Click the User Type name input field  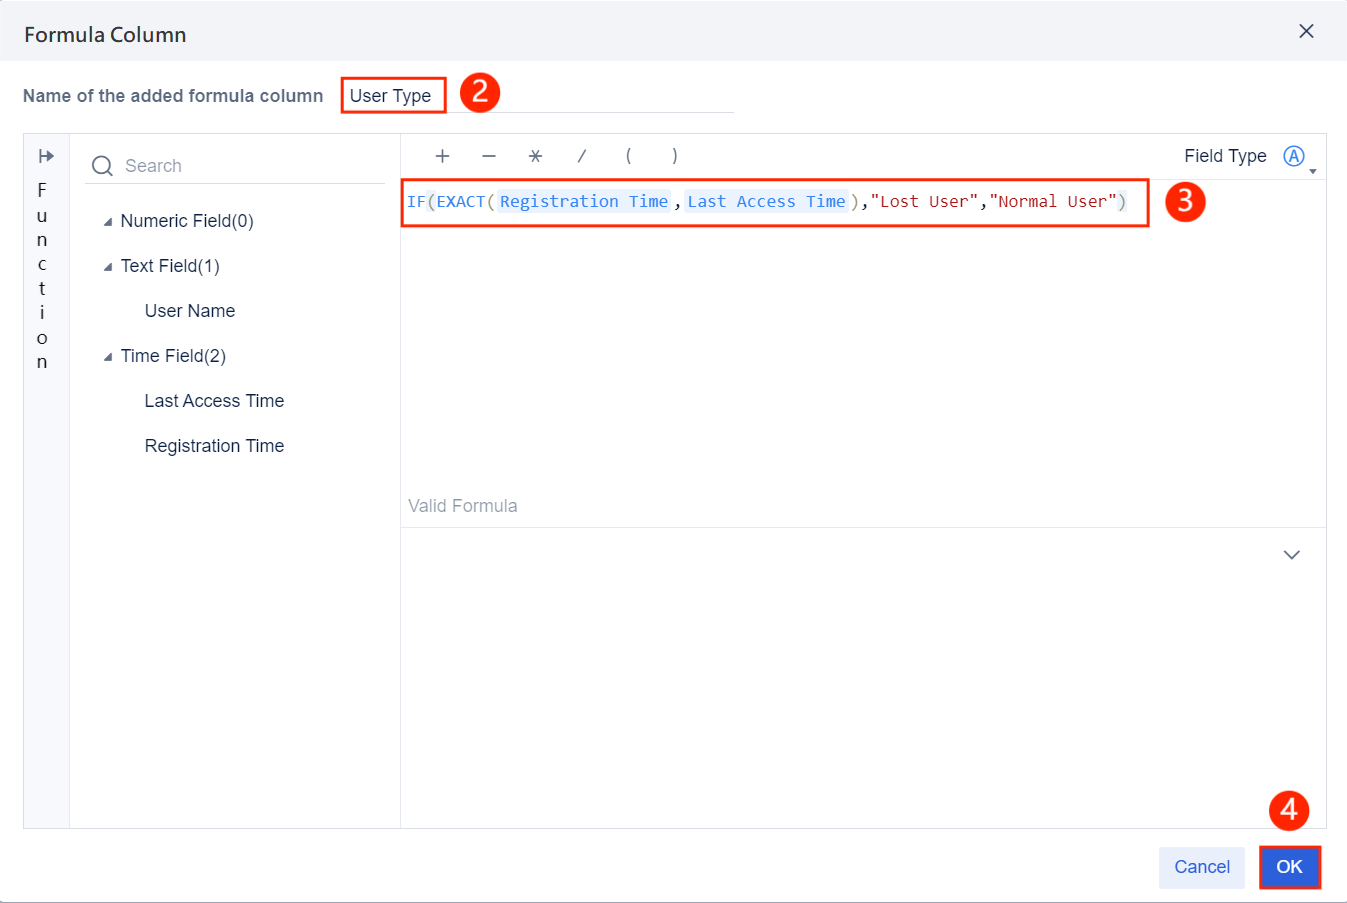pyautogui.click(x=392, y=95)
